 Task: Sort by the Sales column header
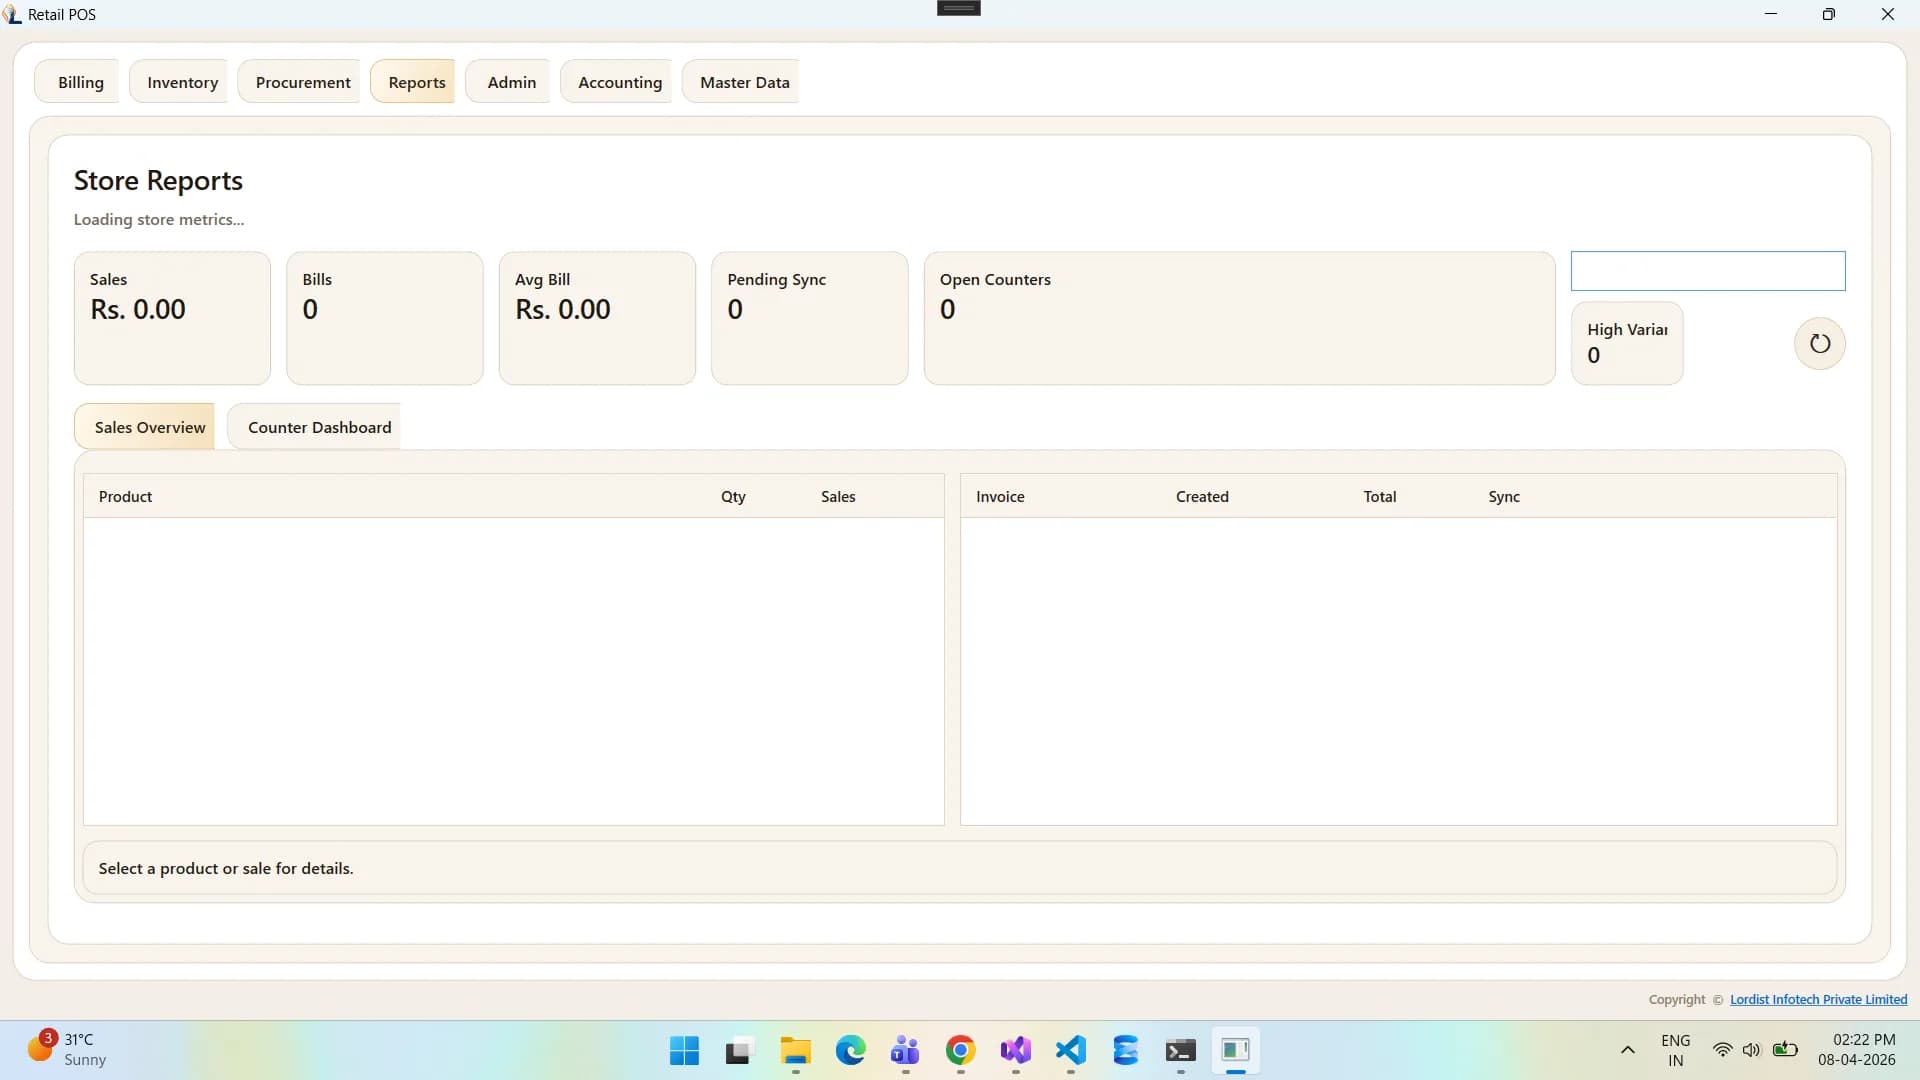pos(838,497)
